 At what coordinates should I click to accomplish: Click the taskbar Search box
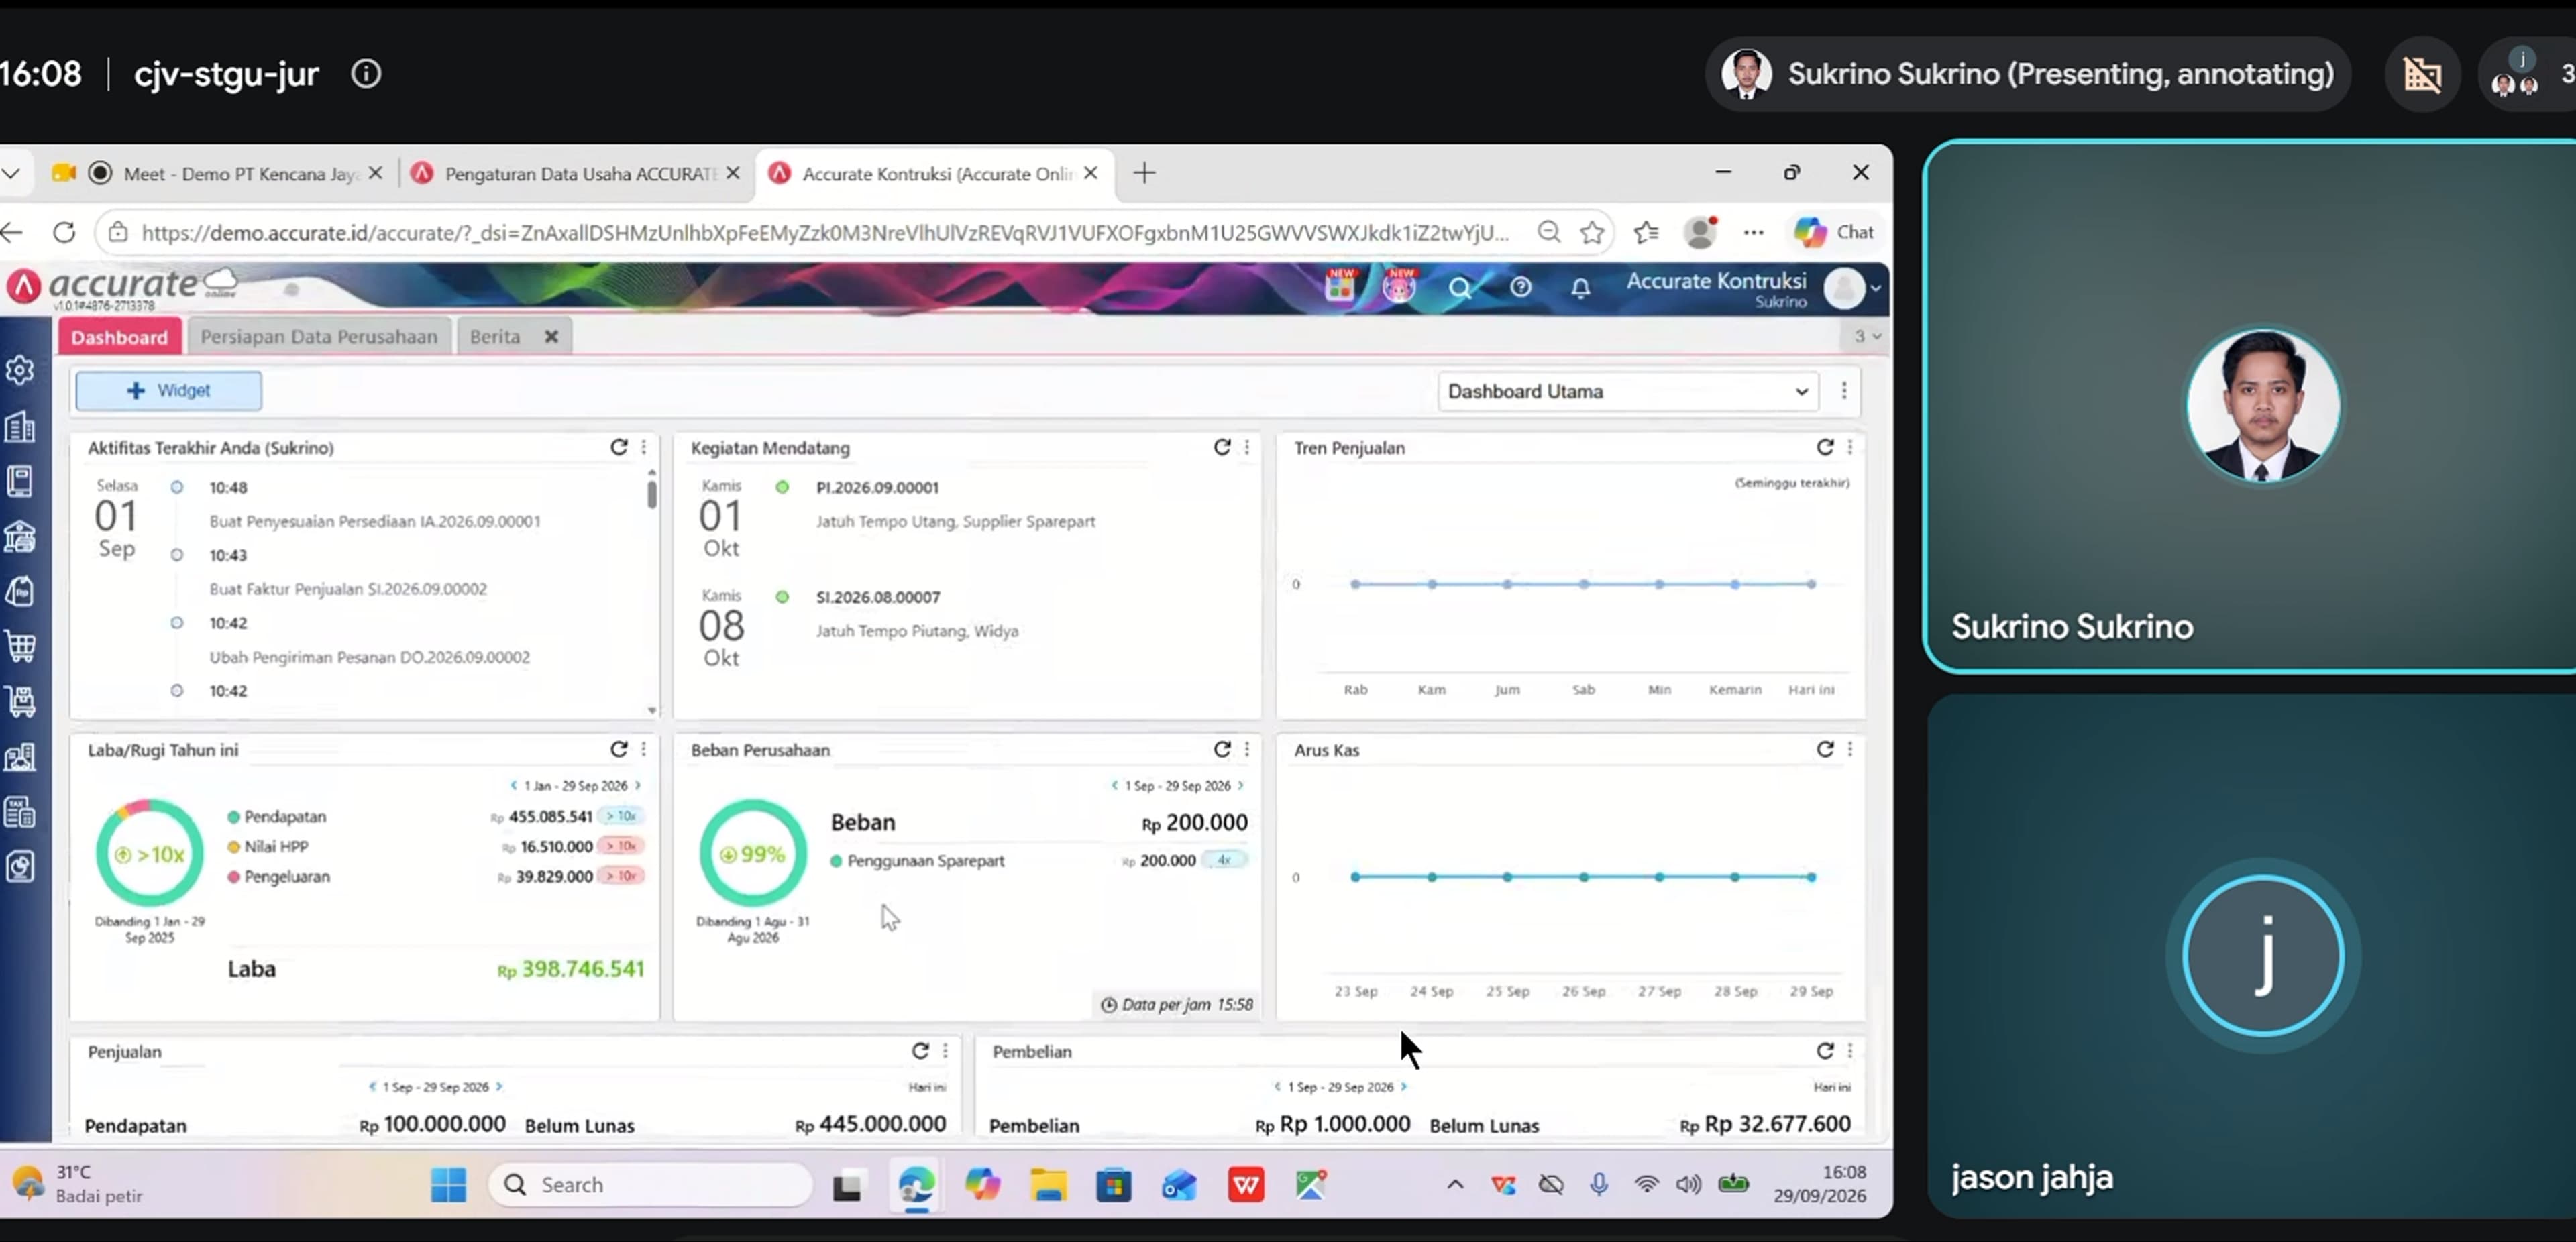point(651,1184)
